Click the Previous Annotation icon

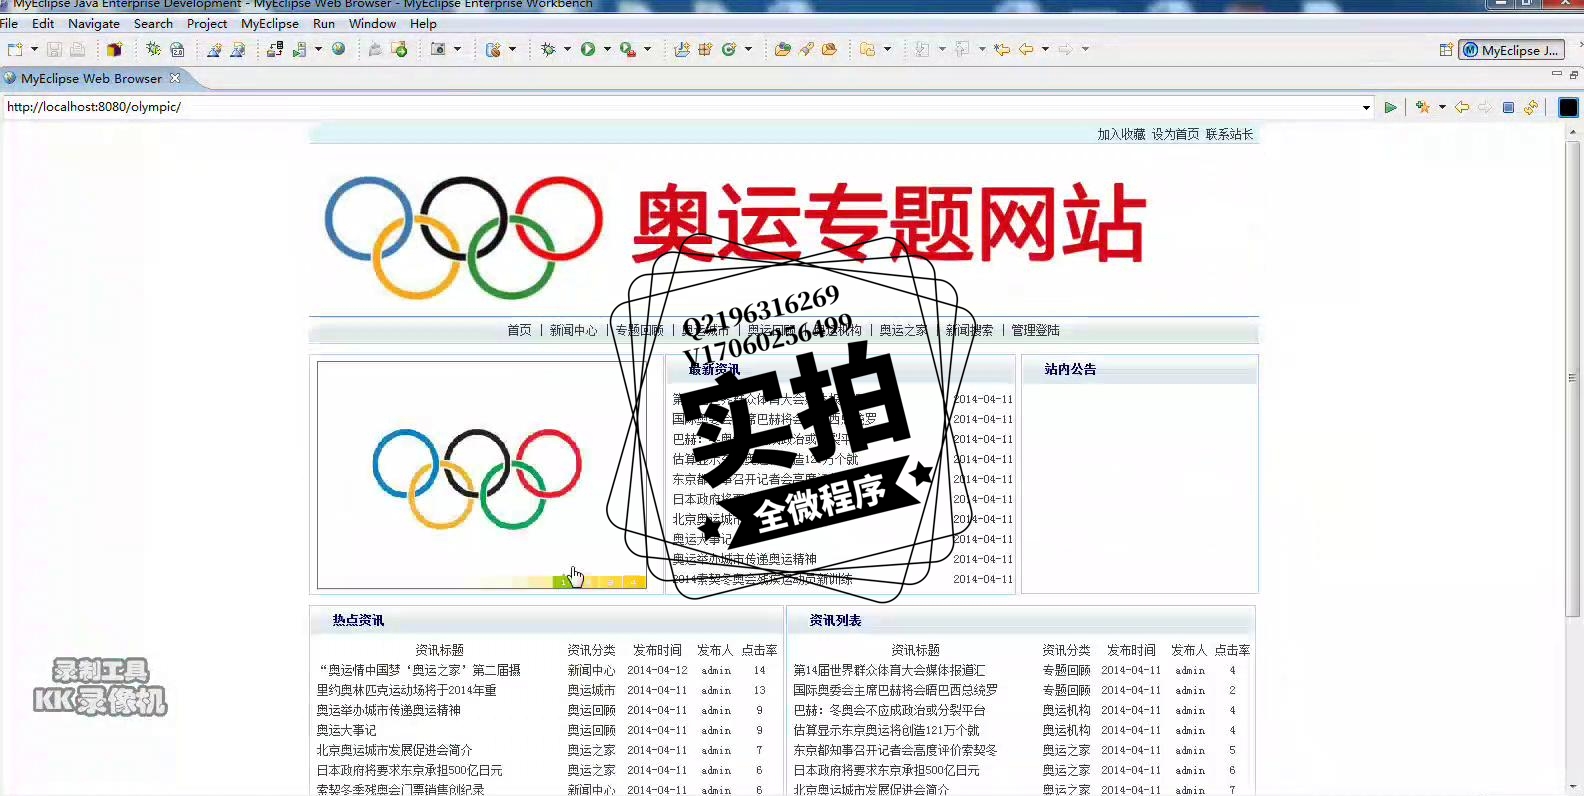962,49
